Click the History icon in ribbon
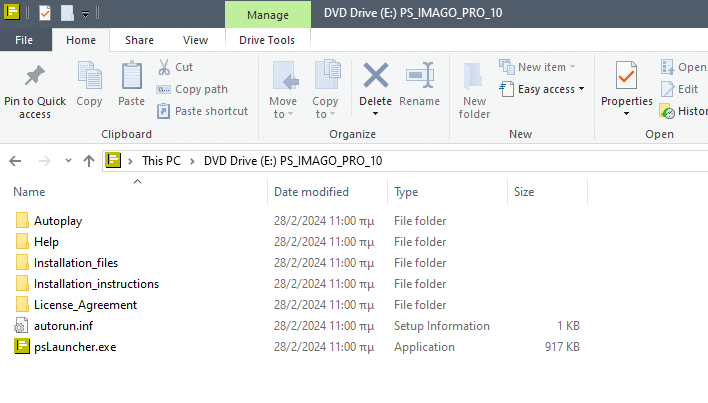The width and height of the screenshot is (708, 403). (667, 111)
